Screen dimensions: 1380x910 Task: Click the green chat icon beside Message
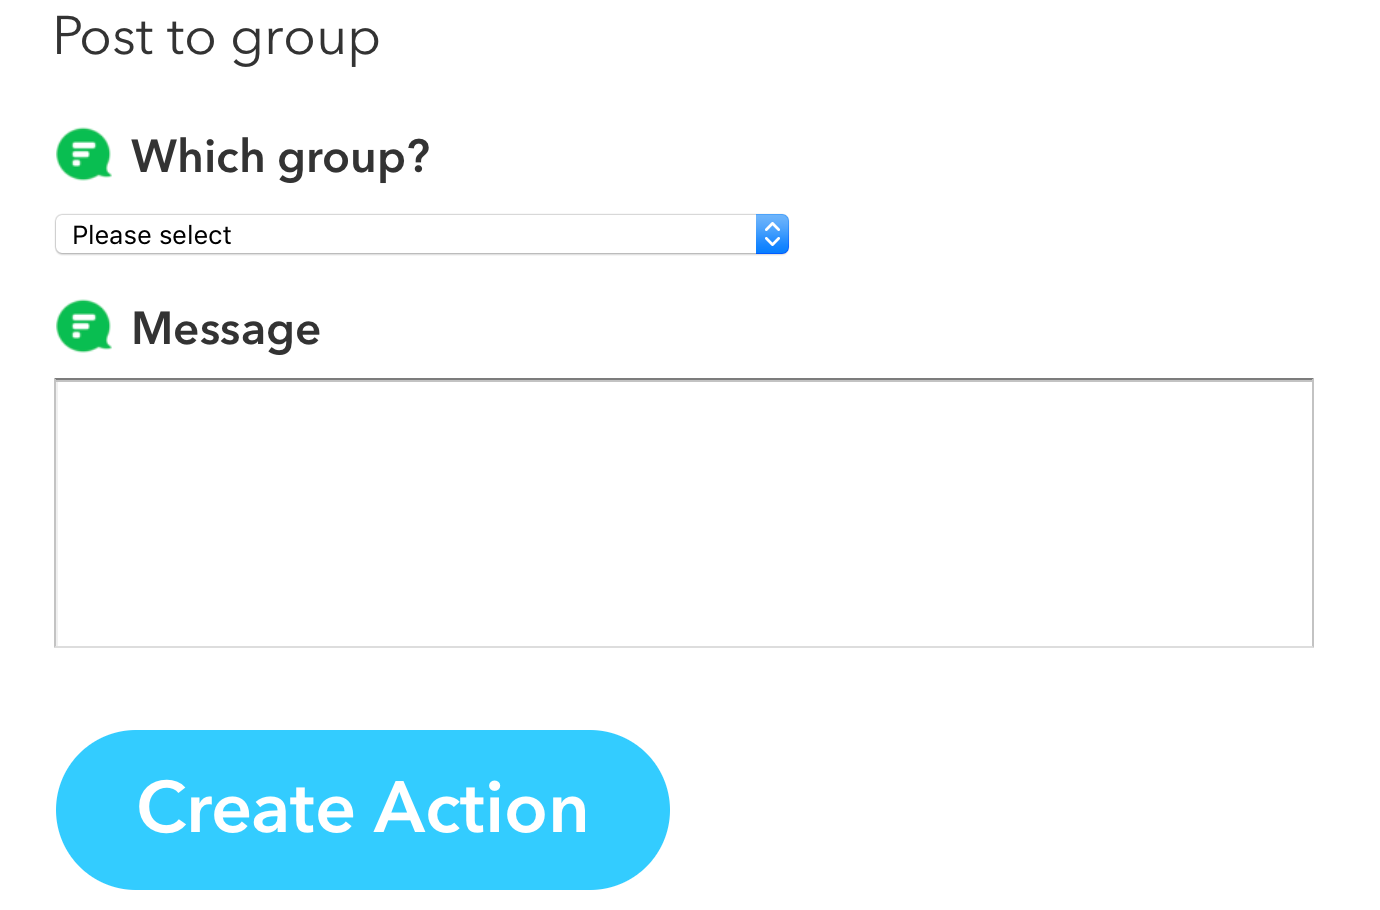(x=83, y=327)
